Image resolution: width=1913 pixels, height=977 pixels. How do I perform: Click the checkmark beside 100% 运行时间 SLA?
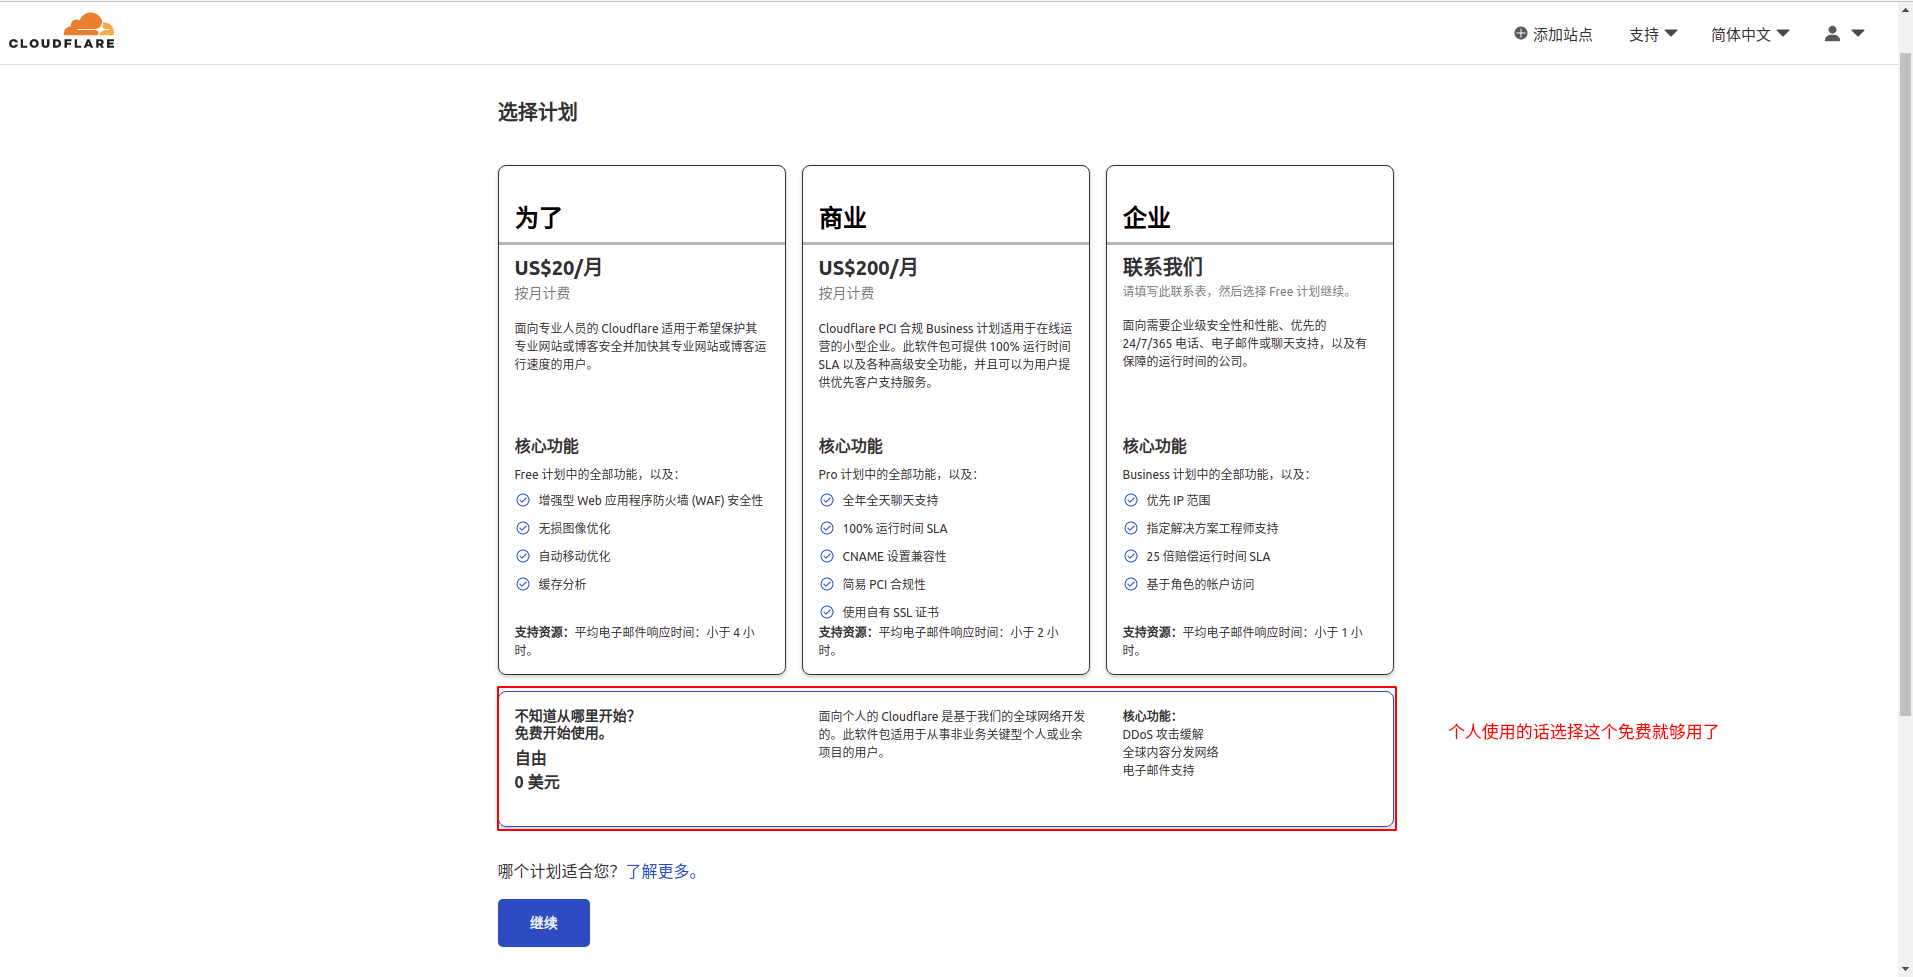point(827,528)
